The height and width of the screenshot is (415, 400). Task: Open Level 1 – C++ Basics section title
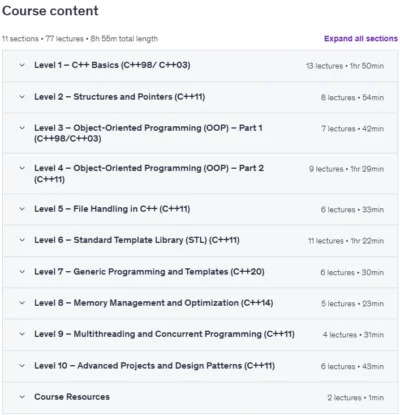pyautogui.click(x=112, y=65)
